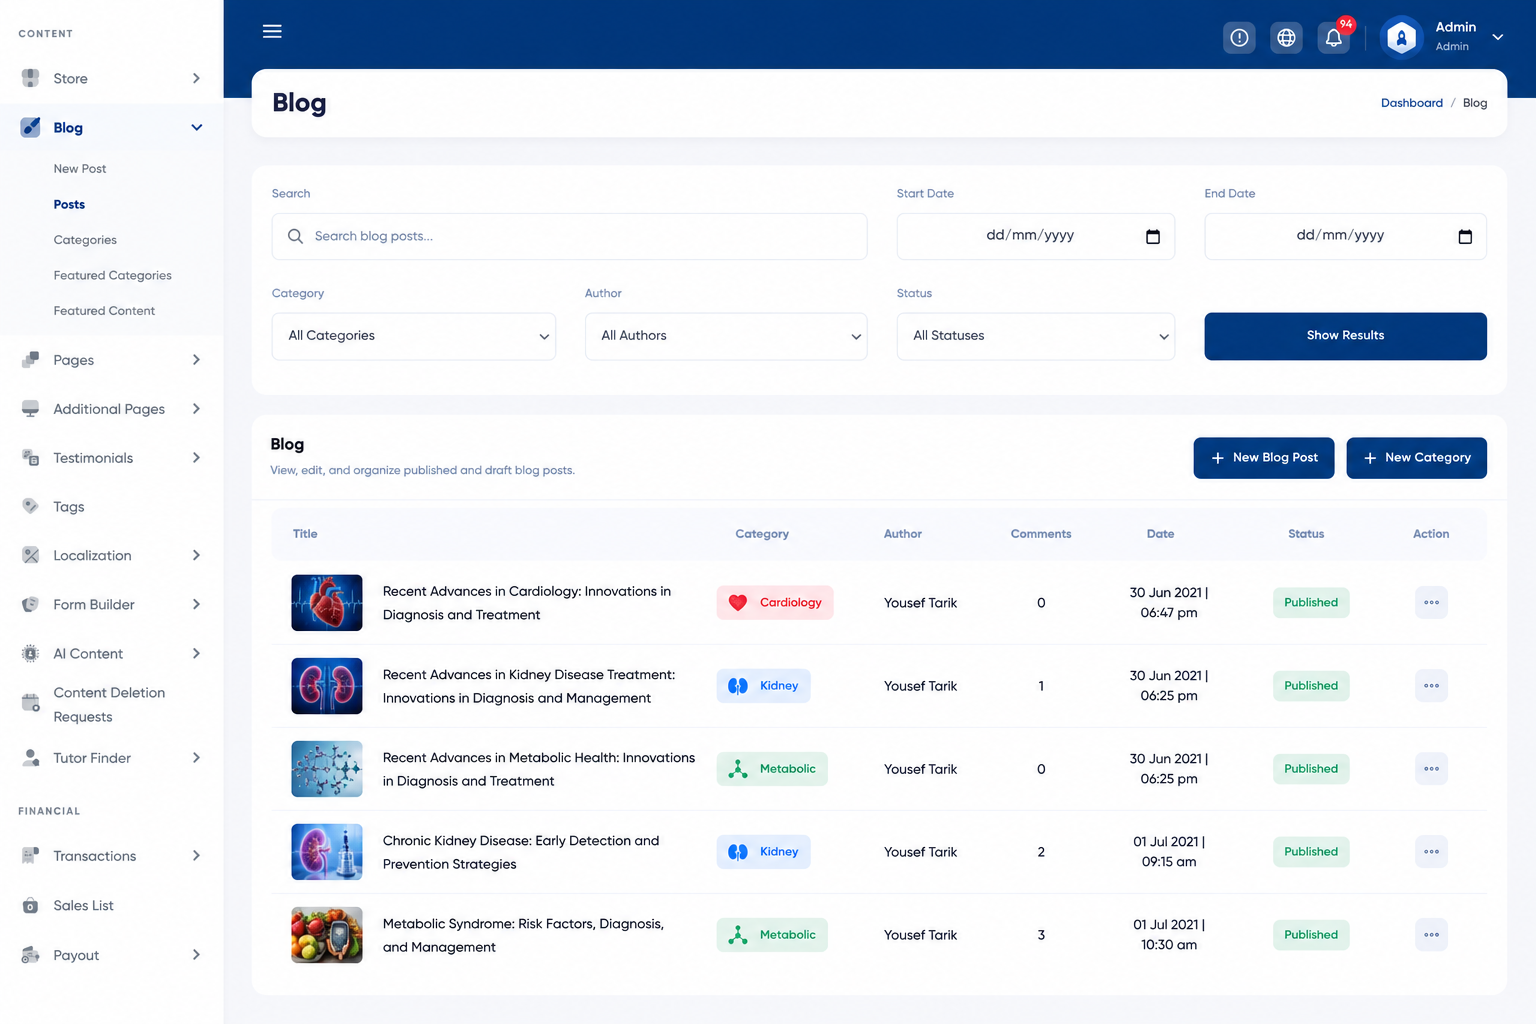Click the Comments column header

(x=1041, y=534)
